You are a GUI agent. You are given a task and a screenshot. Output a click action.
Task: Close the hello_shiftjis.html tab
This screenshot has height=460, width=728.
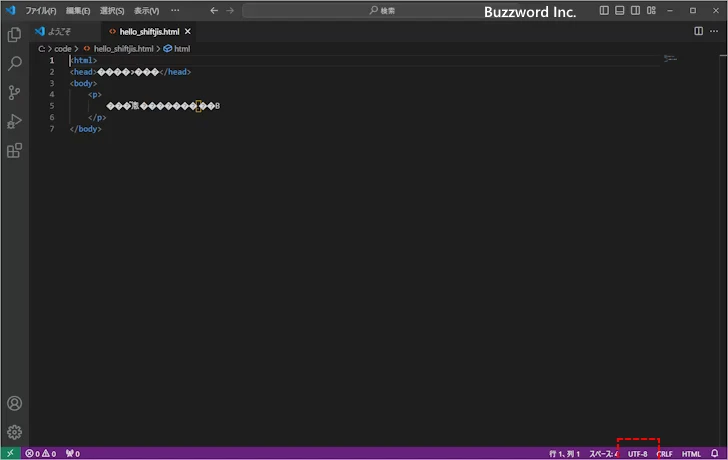[x=188, y=32]
